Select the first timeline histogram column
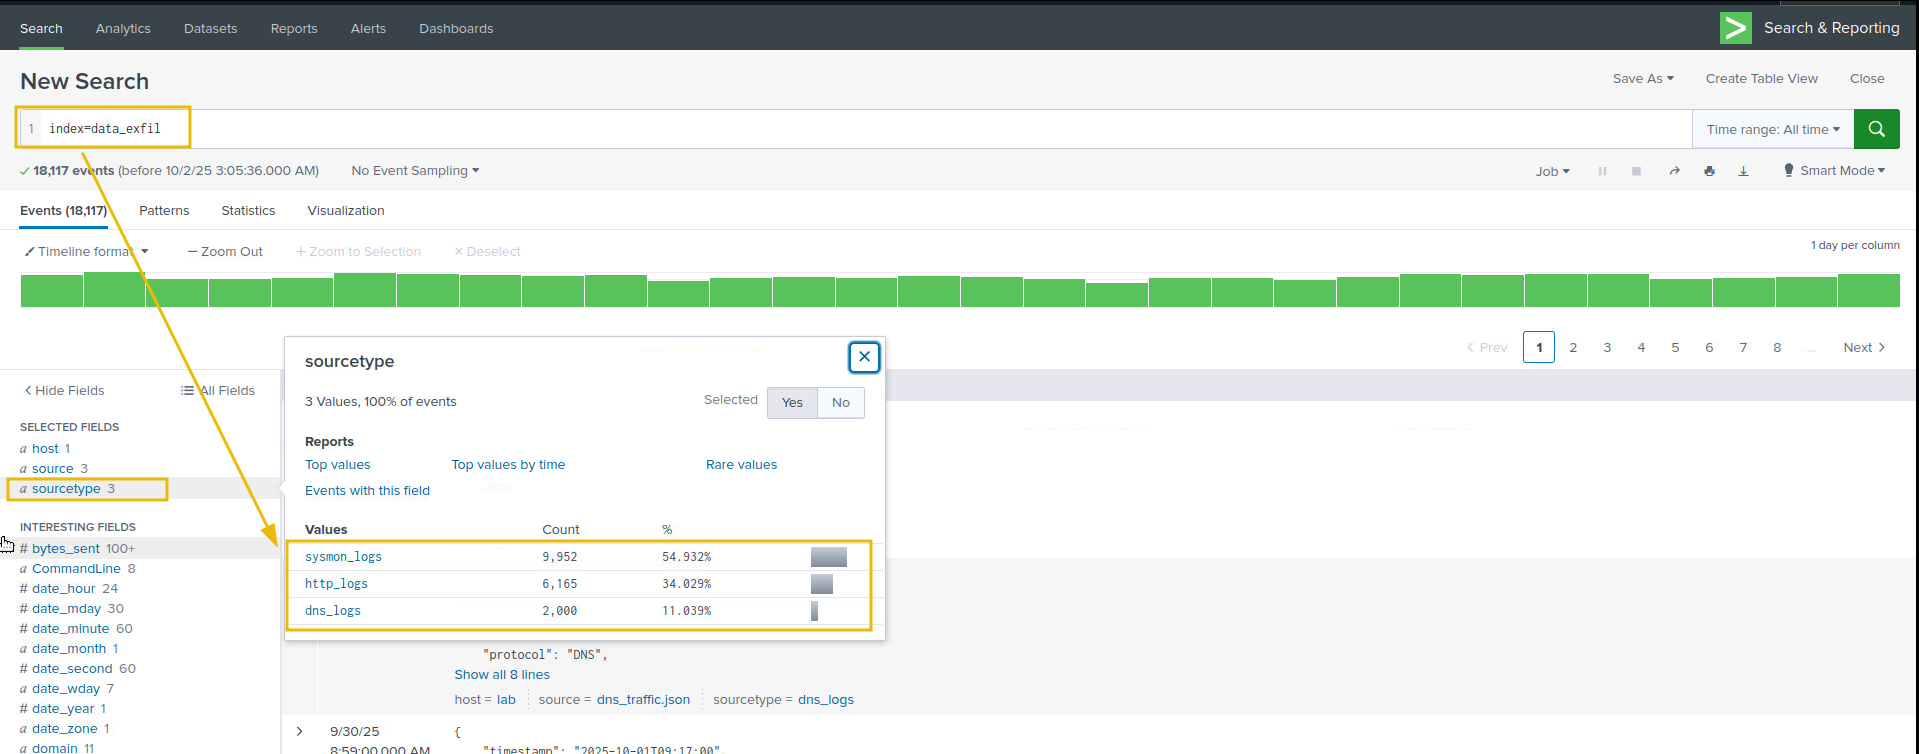The width and height of the screenshot is (1919, 754). 52,290
